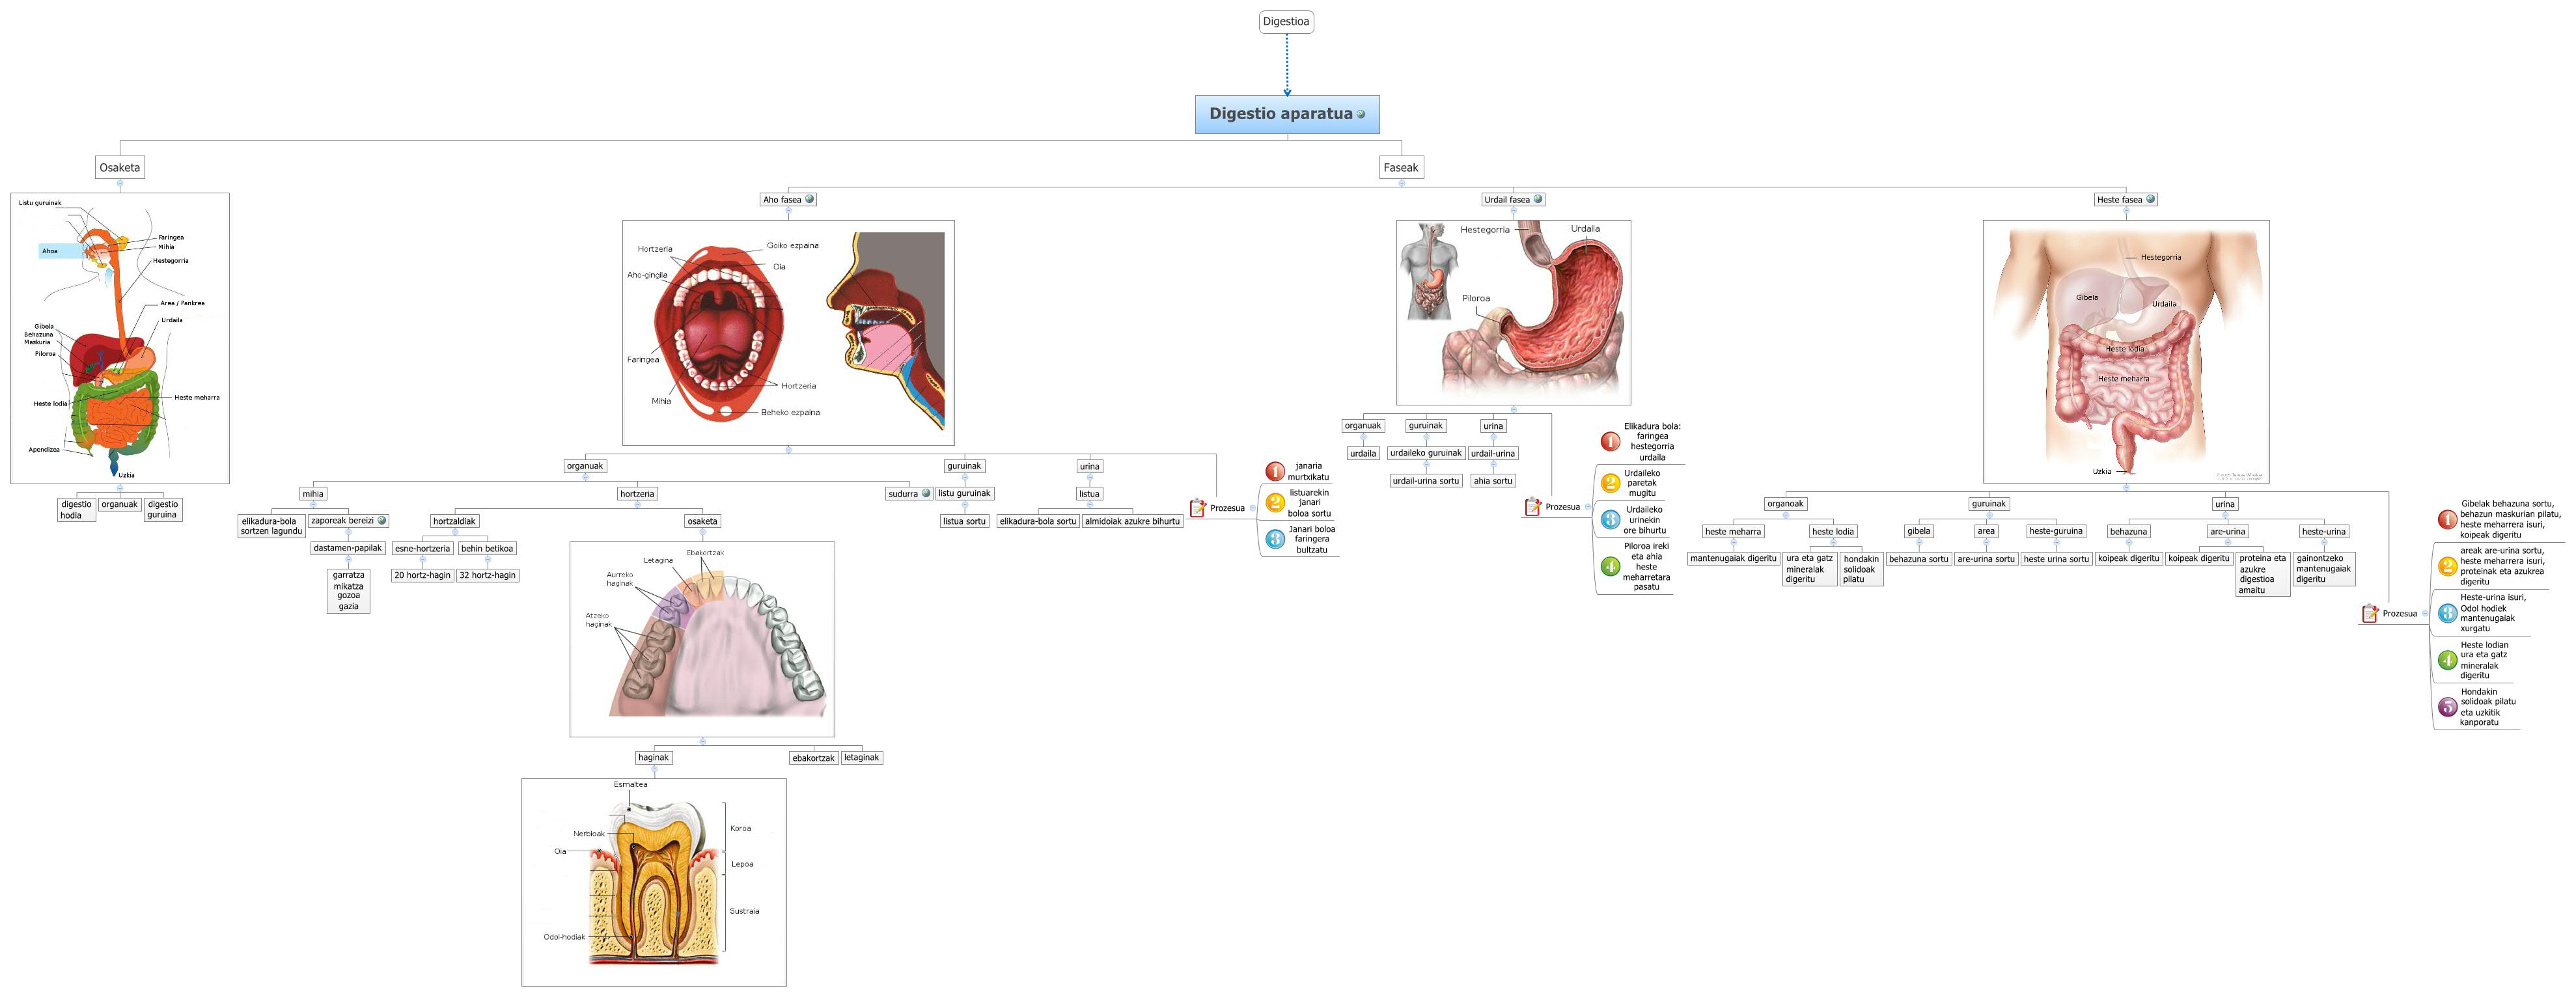The height and width of the screenshot is (997, 2576).
Task: Select the 'Urdail fasea' topic
Action: coord(1506,199)
